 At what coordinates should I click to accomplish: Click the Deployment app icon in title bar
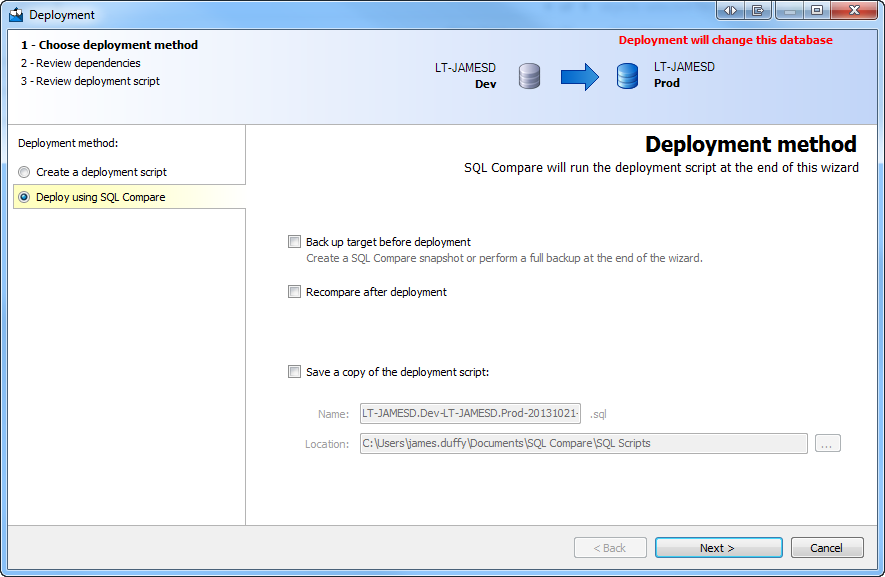click(15, 14)
